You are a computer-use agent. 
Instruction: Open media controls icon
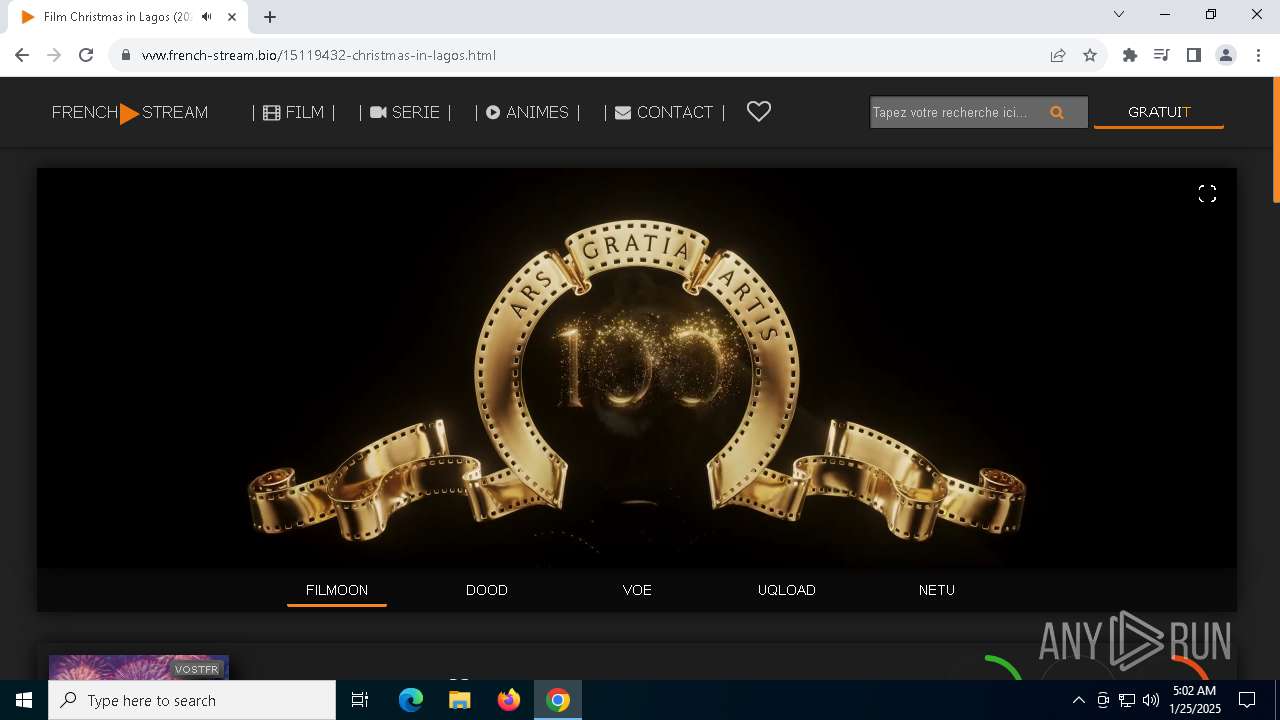[x=1162, y=55]
